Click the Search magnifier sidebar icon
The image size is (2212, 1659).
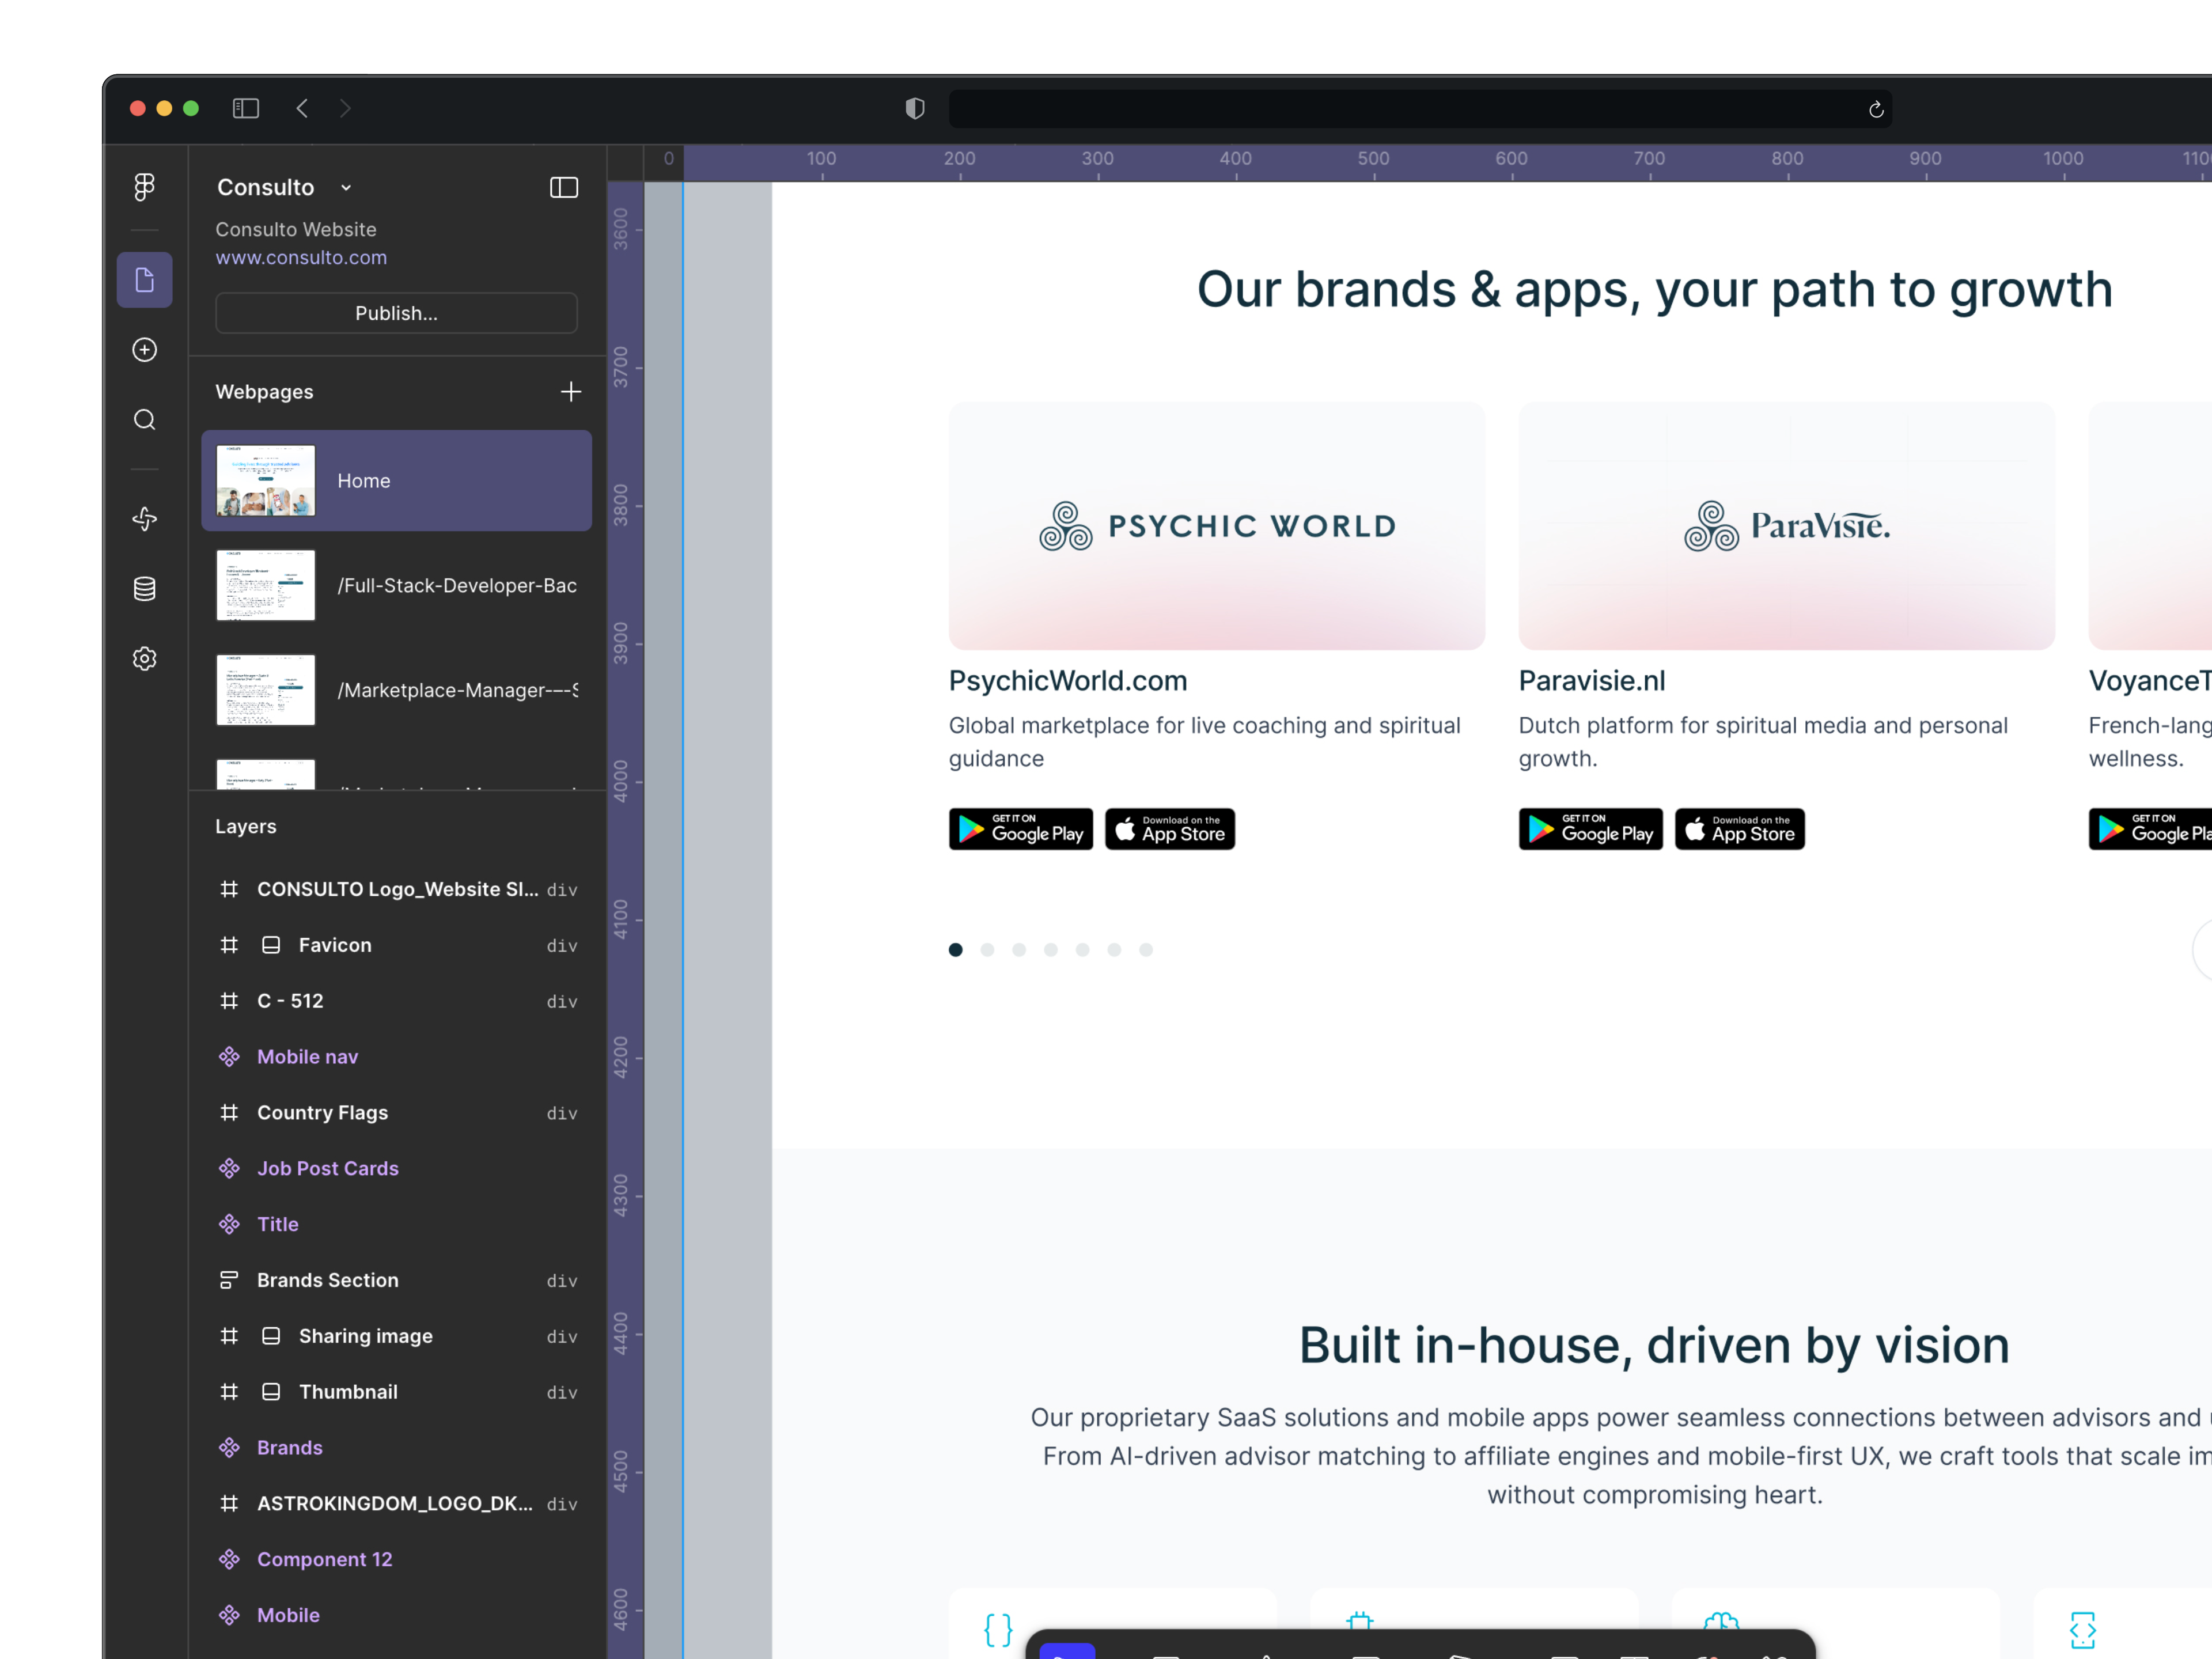pos(145,420)
